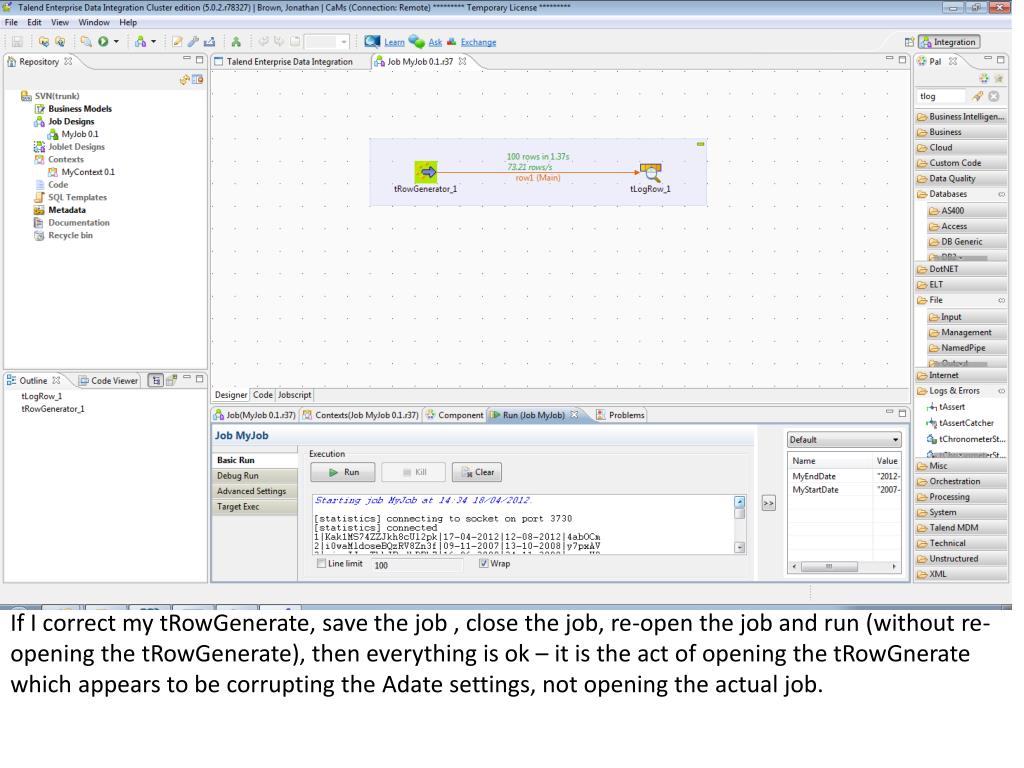The width and height of the screenshot is (1024, 768).
Task: Click the Outline view toggle icon
Action: pos(155,380)
